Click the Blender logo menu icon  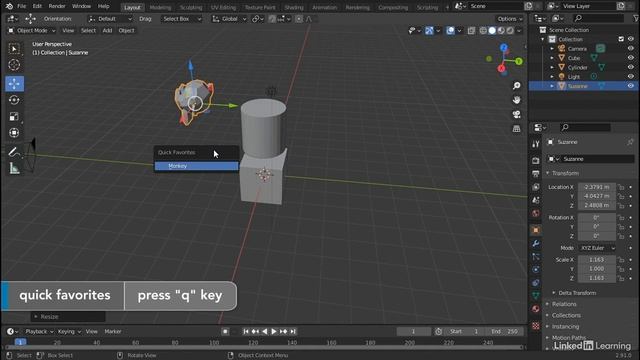tap(9, 6)
